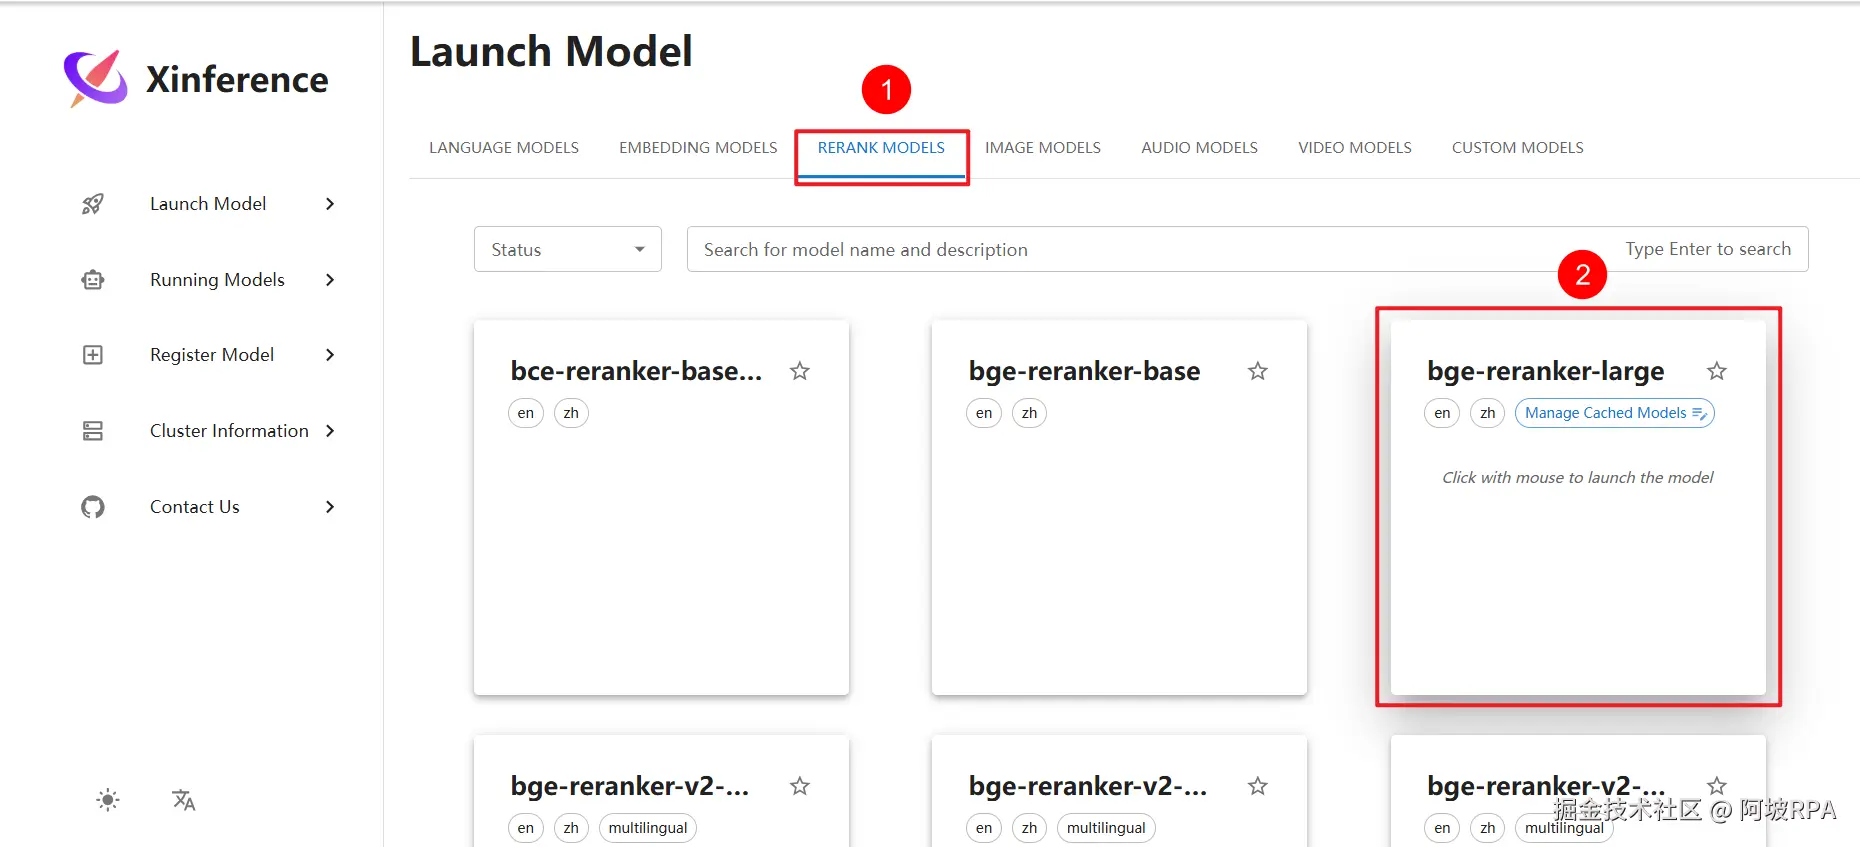The height and width of the screenshot is (847, 1860).
Task: Click the en tag on bce-reranker-base
Action: click(x=526, y=413)
